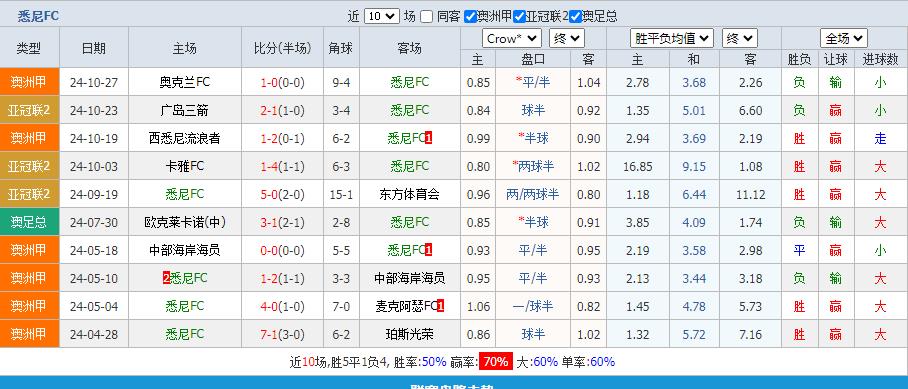
Task: Click the 1-0(0-0) score on 24-10-27
Action: [x=283, y=82]
